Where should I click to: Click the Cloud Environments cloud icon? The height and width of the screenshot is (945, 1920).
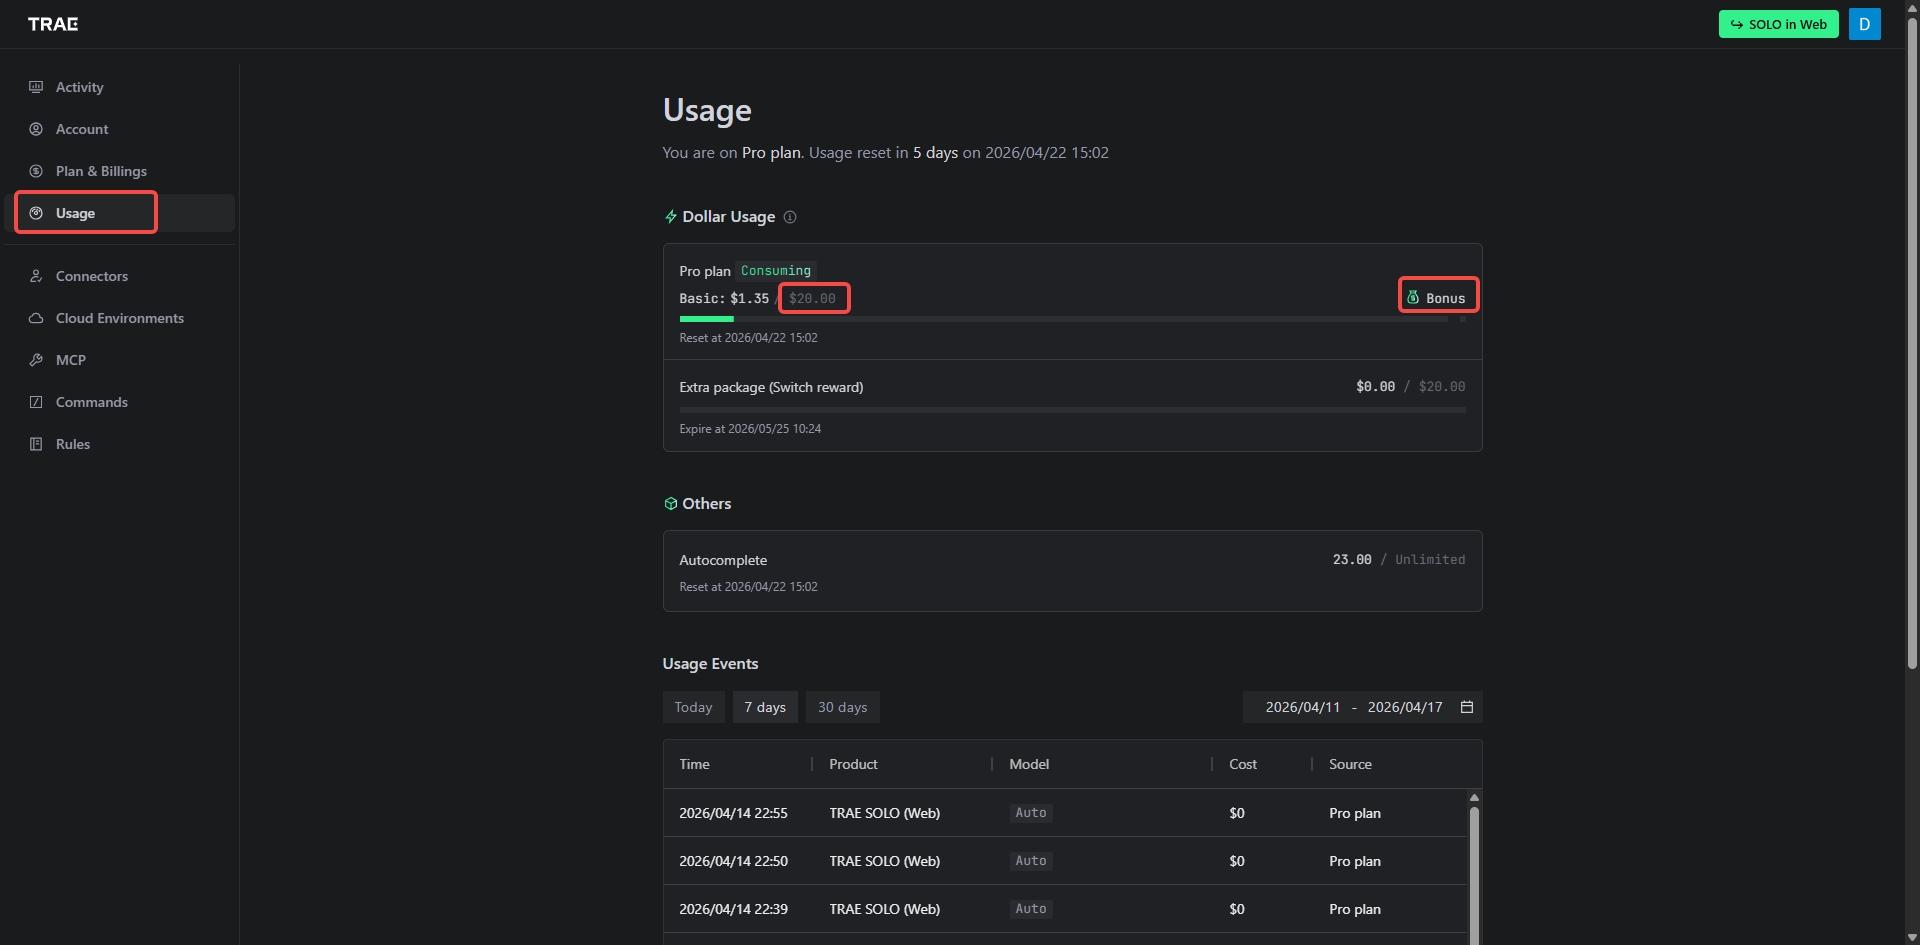point(36,318)
